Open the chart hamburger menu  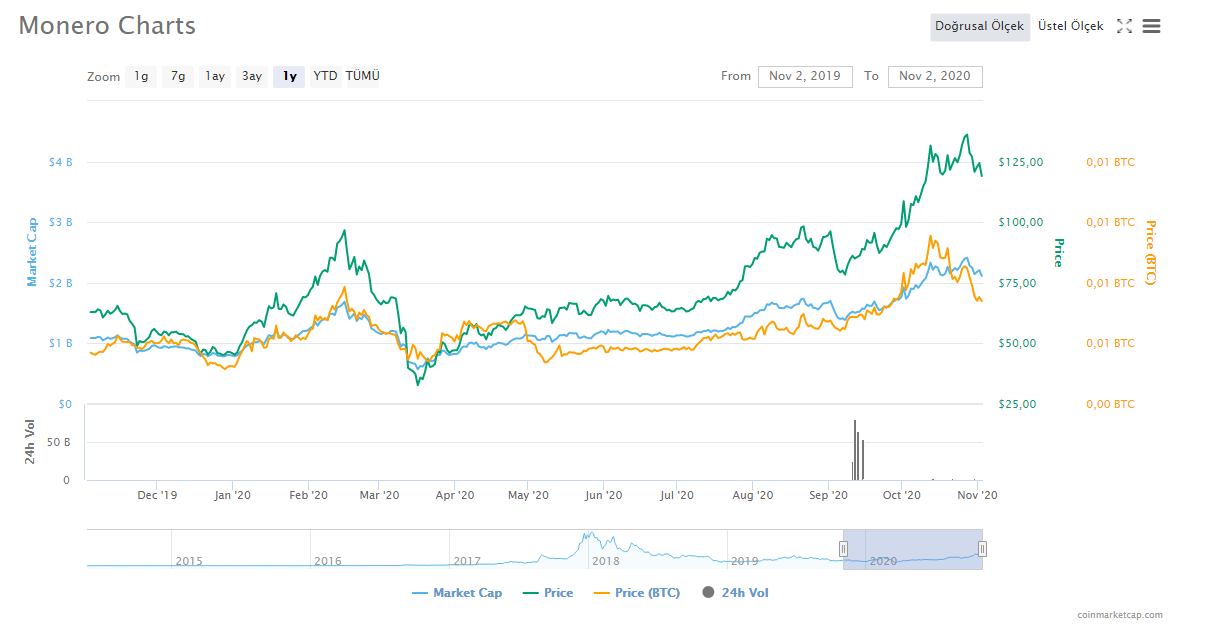tap(1151, 27)
